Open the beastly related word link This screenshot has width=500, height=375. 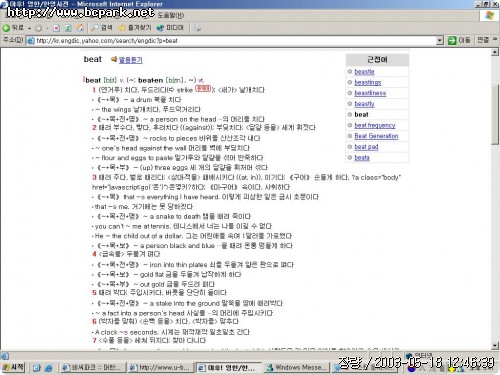[x=364, y=104]
